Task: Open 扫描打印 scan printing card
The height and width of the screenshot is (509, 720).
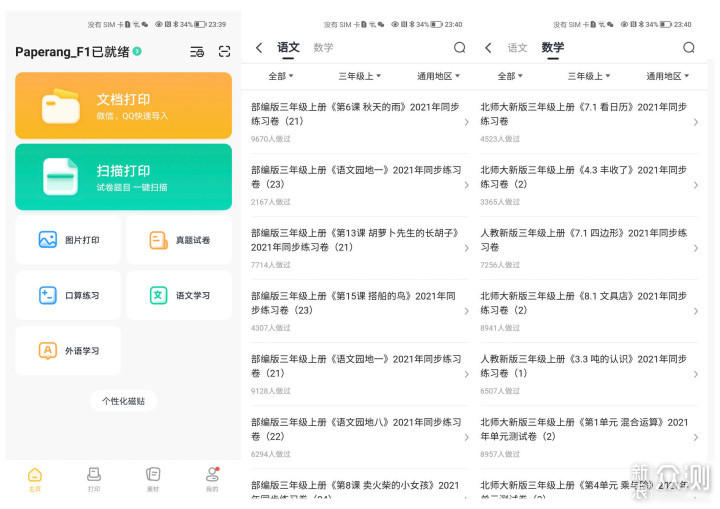Action: [x=124, y=177]
